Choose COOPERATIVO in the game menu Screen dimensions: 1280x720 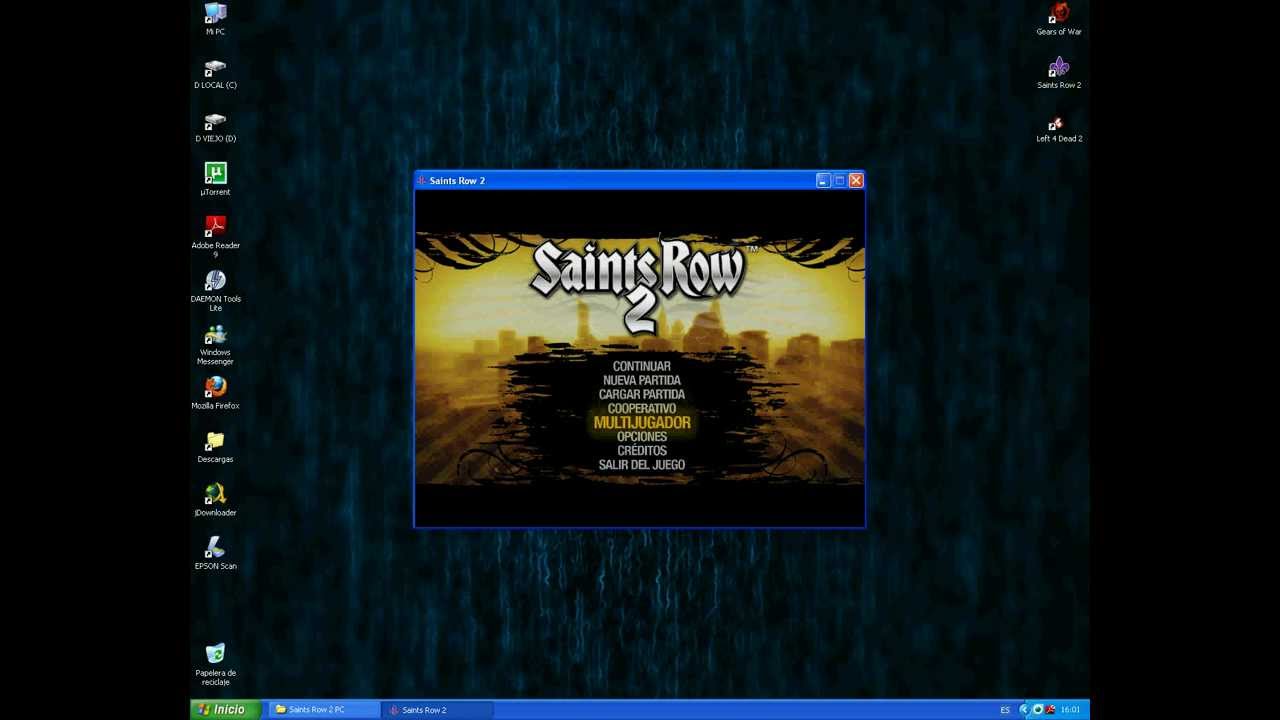pyautogui.click(x=641, y=408)
